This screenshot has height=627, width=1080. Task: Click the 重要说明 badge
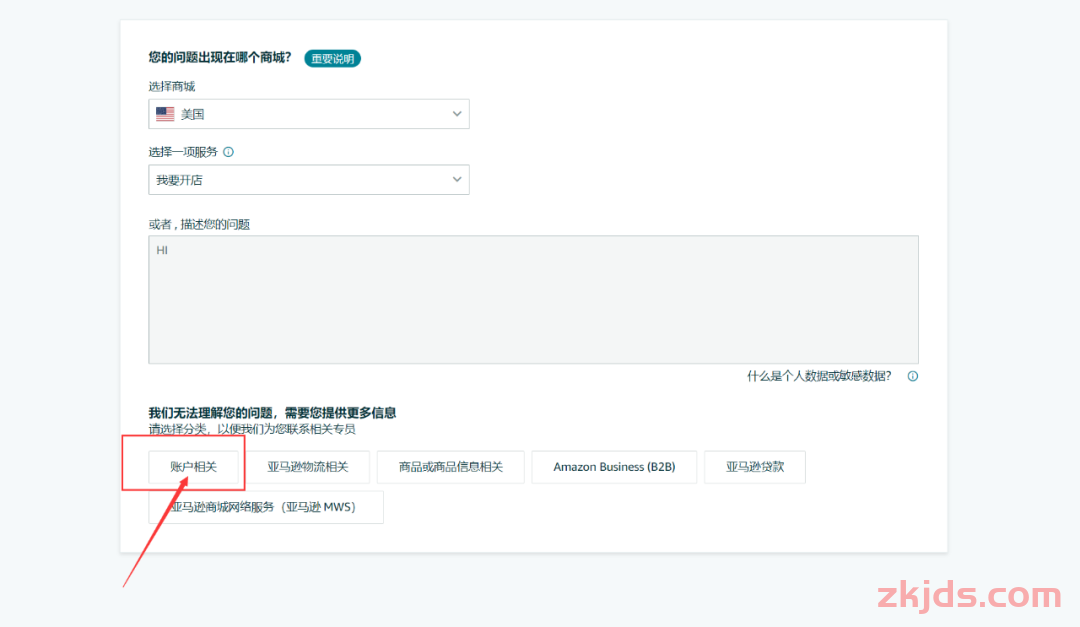pos(332,59)
